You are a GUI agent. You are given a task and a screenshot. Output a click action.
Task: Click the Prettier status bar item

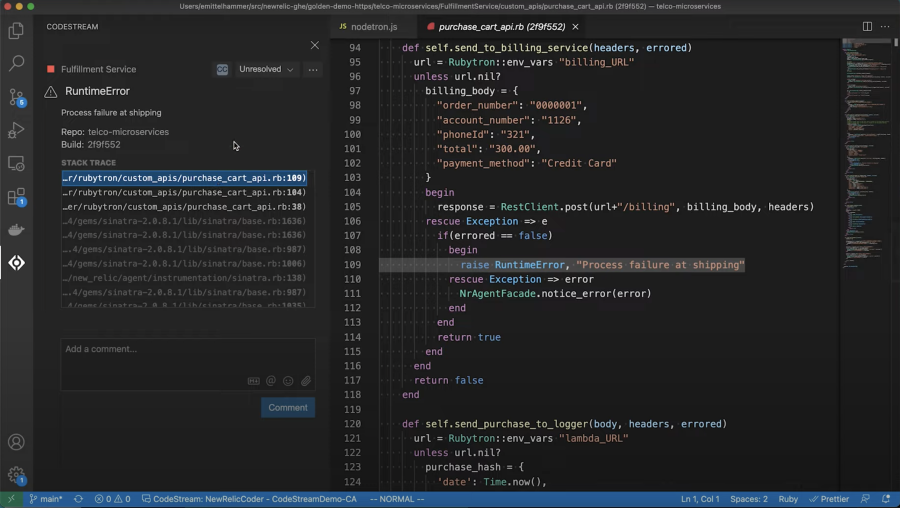(x=829, y=499)
